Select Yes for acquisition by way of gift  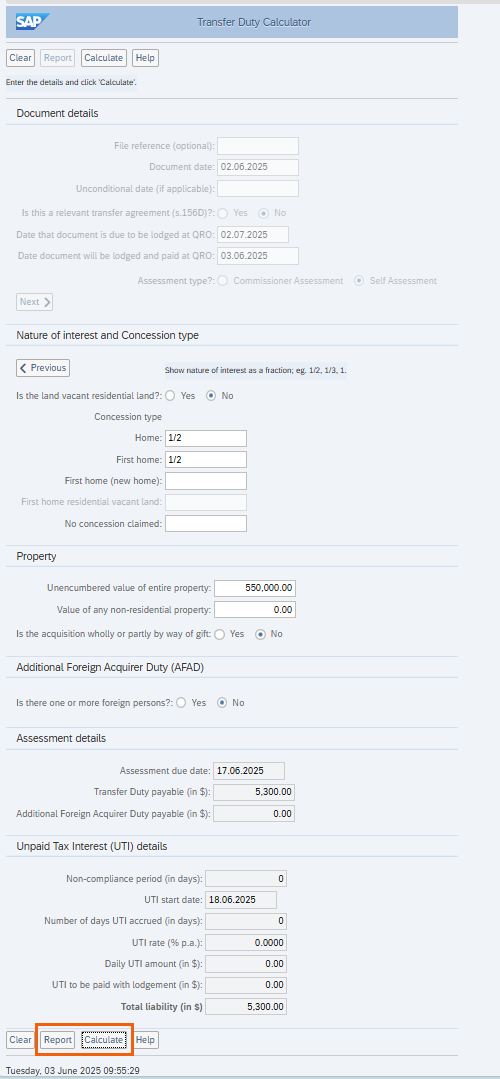click(x=219, y=634)
